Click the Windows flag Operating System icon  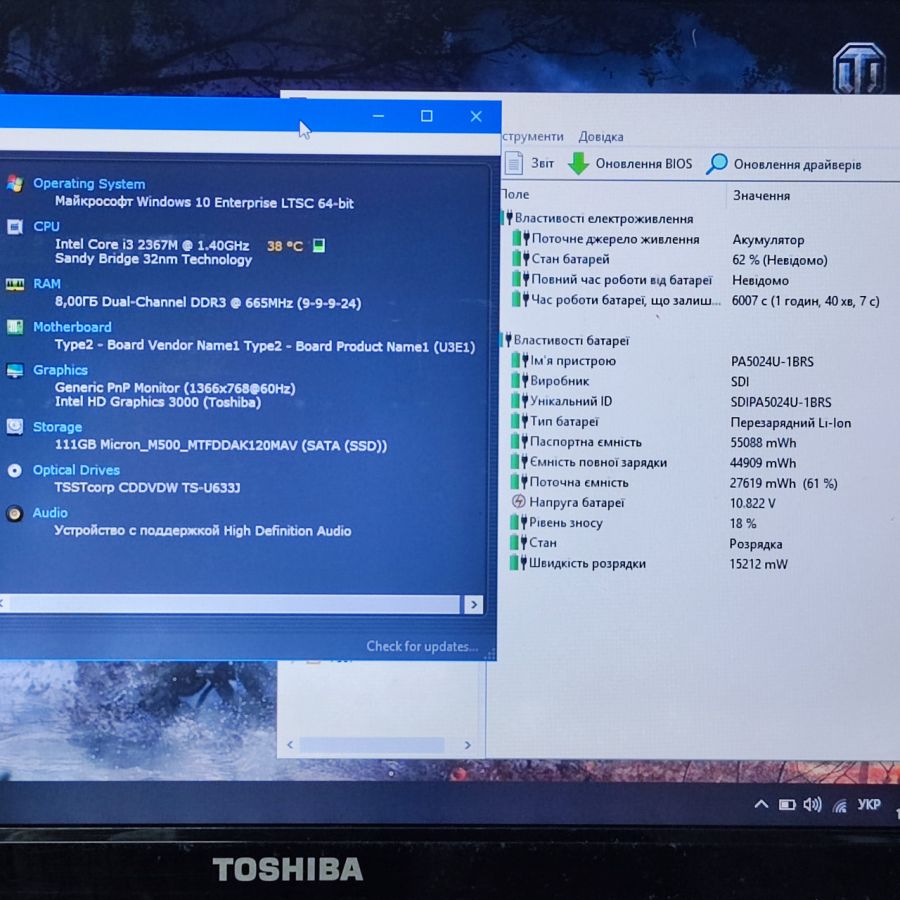pos(15,184)
